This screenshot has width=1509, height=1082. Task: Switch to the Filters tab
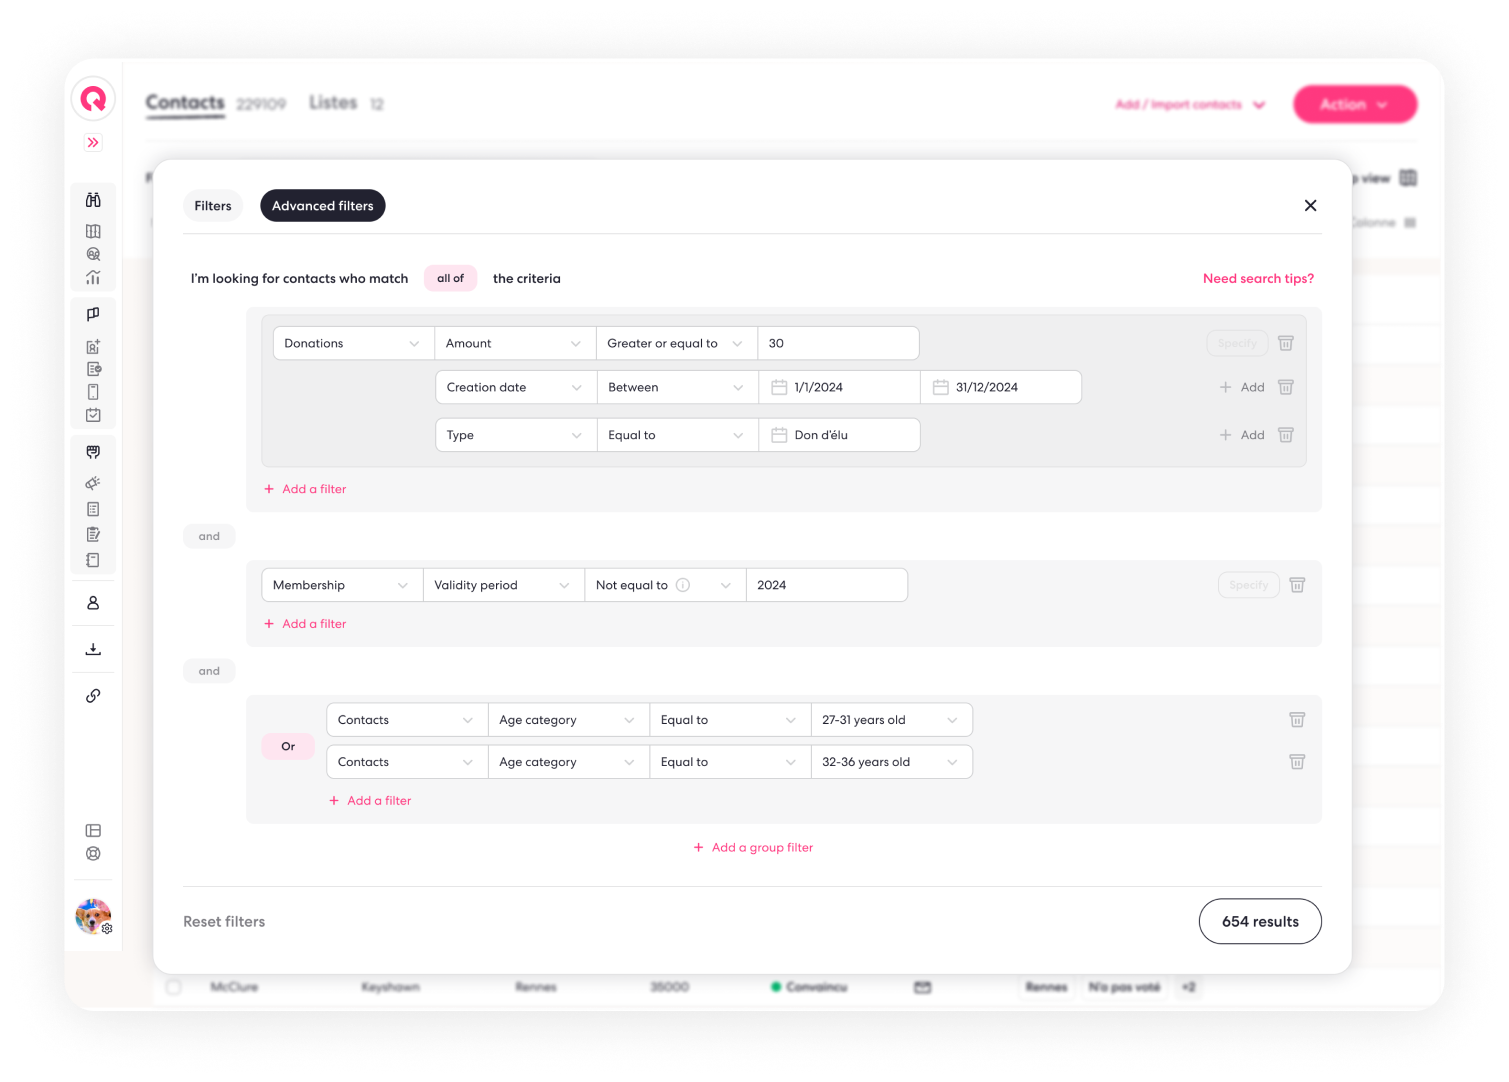pos(213,206)
